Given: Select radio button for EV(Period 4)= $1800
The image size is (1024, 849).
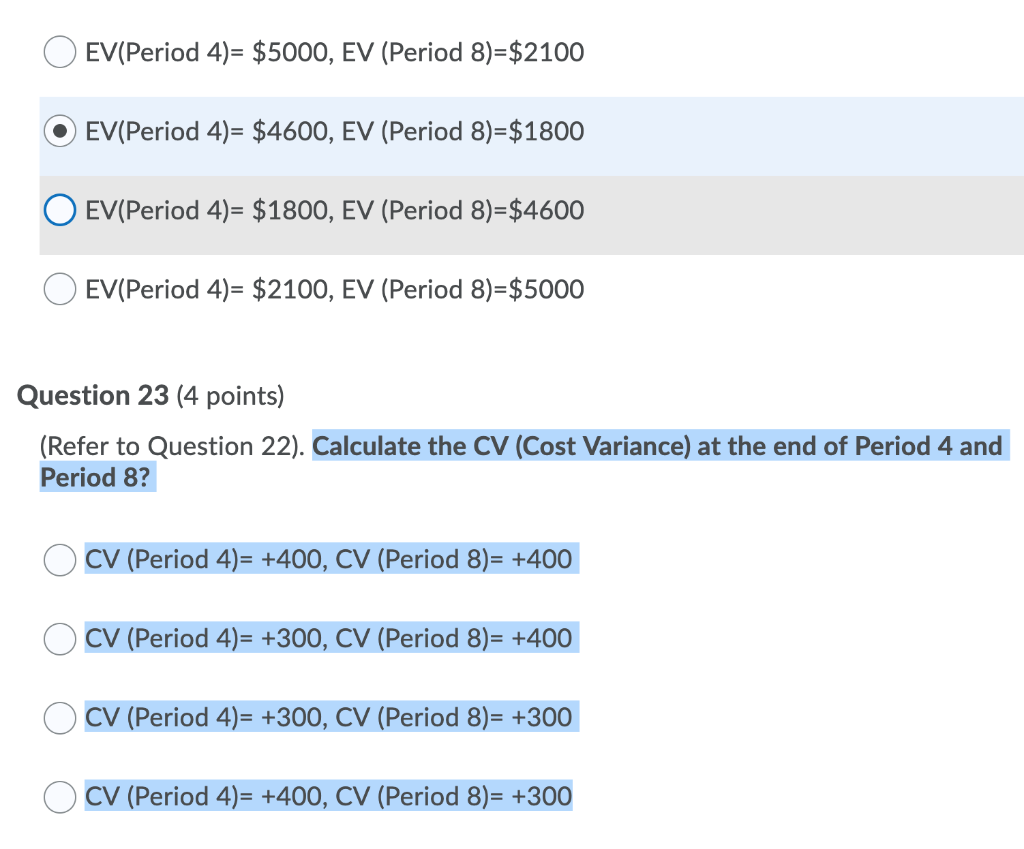Looking at the screenshot, I should 60,210.
